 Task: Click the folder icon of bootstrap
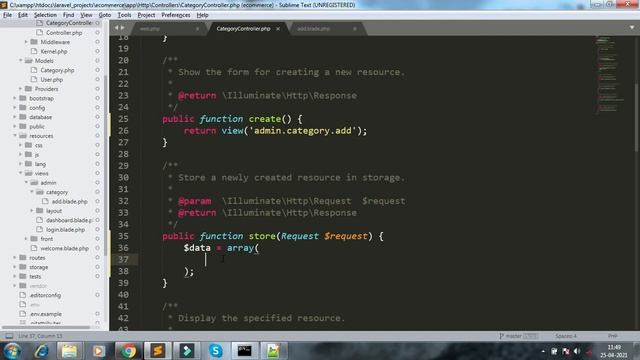pyautogui.click(x=23, y=98)
